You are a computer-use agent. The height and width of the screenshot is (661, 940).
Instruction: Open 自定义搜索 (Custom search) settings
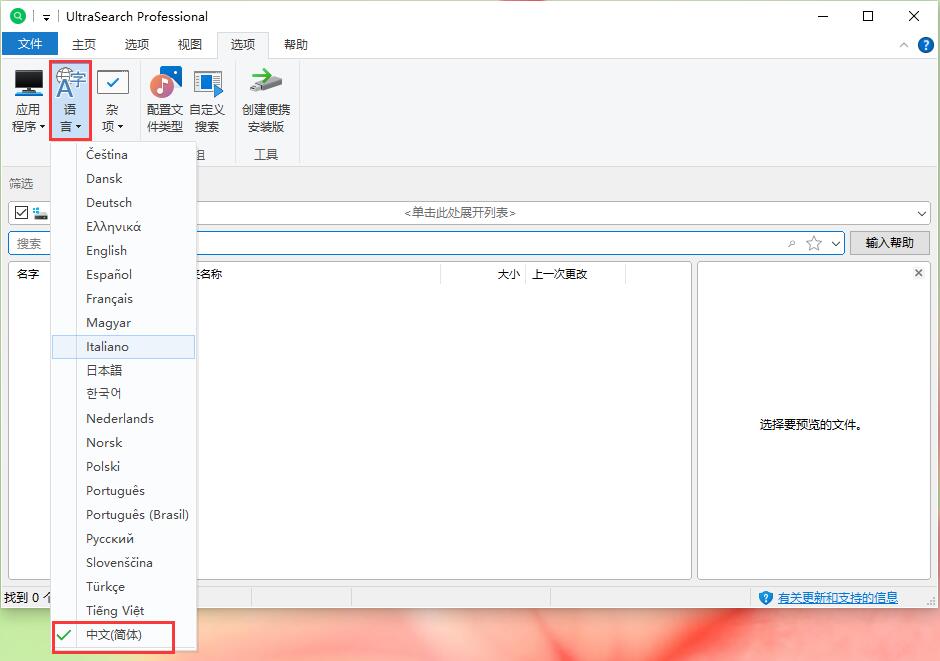coord(207,100)
